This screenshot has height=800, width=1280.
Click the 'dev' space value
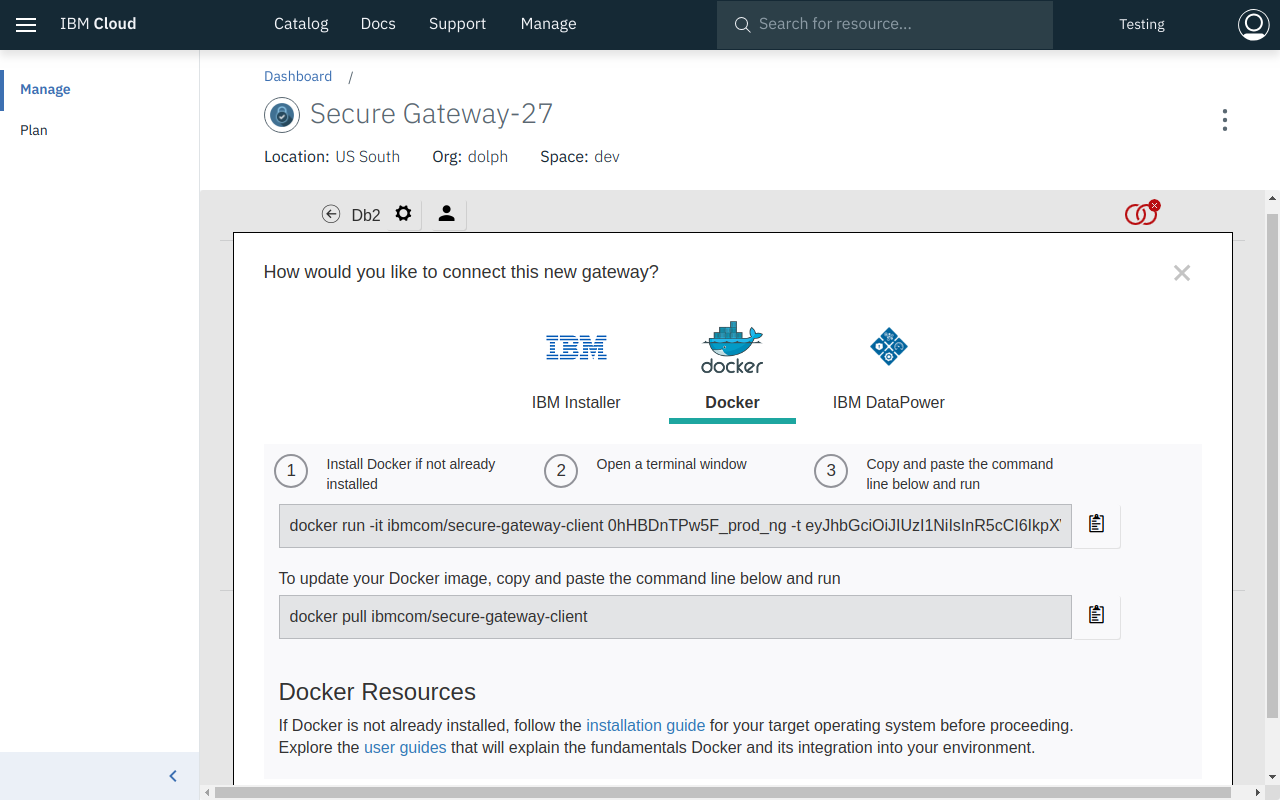coord(607,157)
